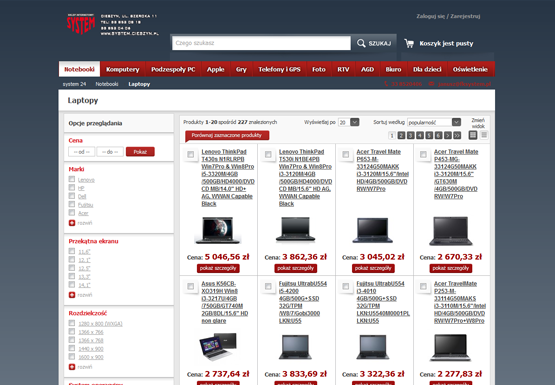Open Acer Travel Mate P653-M laptop image
555x385 pixels.
point(373,230)
